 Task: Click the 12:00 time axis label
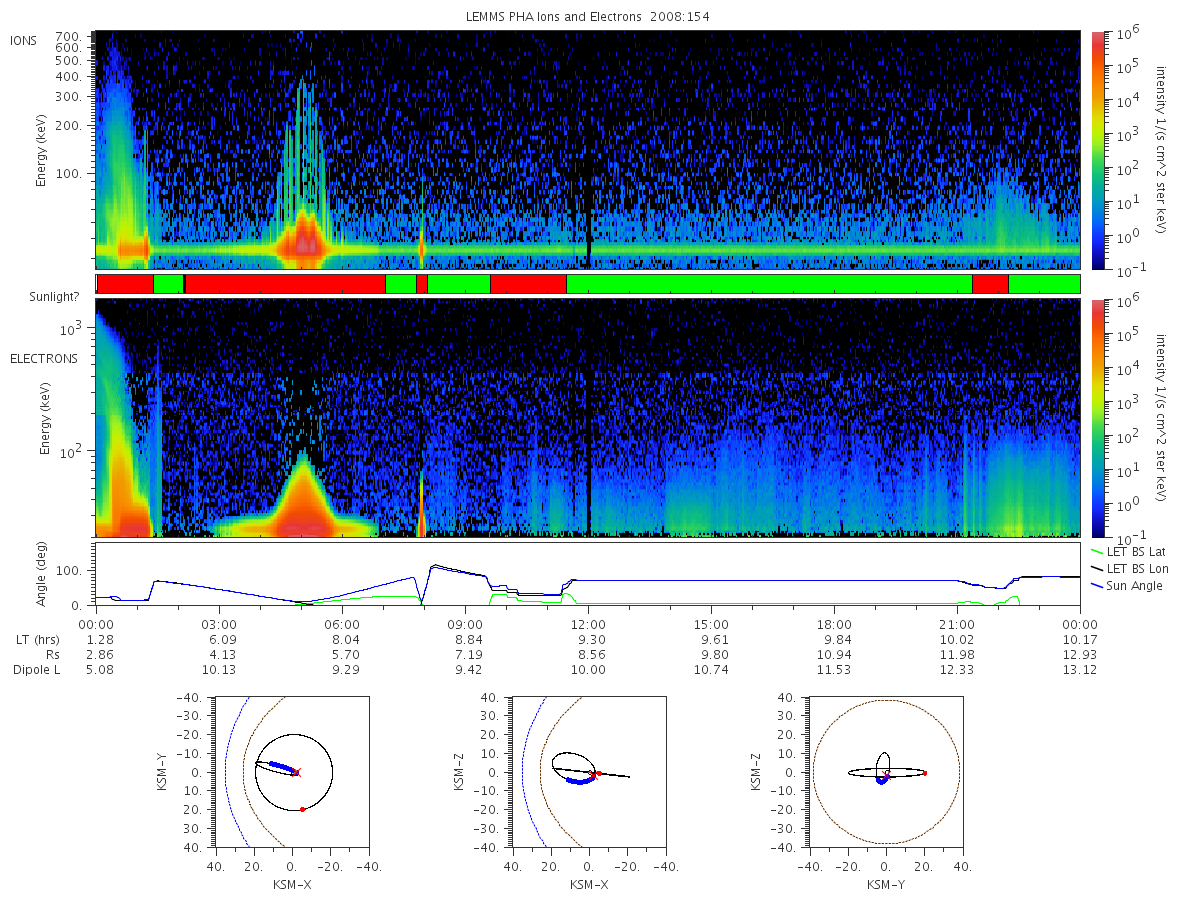tap(588, 623)
